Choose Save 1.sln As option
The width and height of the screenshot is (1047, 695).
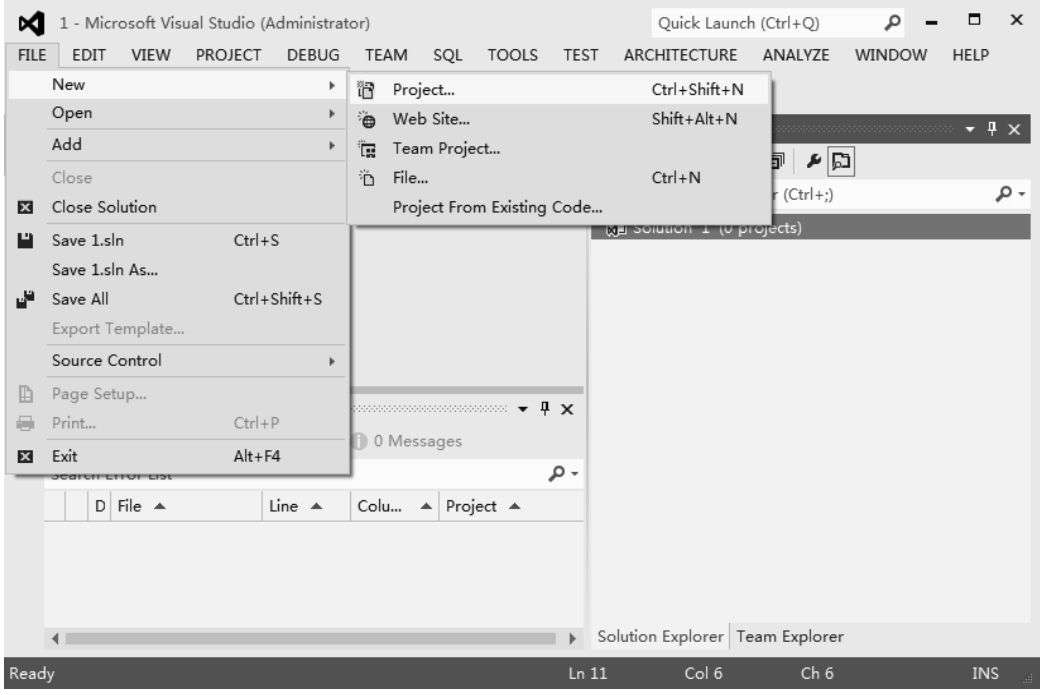[179, 270]
